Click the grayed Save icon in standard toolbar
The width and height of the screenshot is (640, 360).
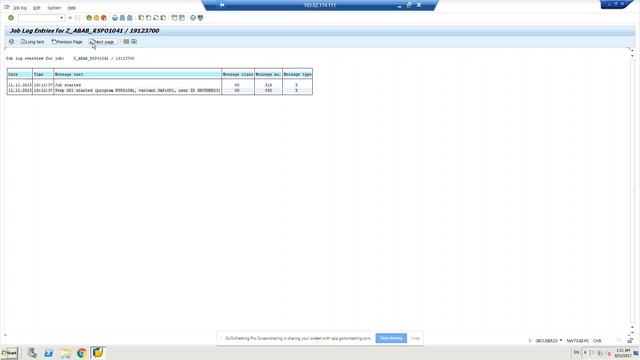tap(78, 18)
